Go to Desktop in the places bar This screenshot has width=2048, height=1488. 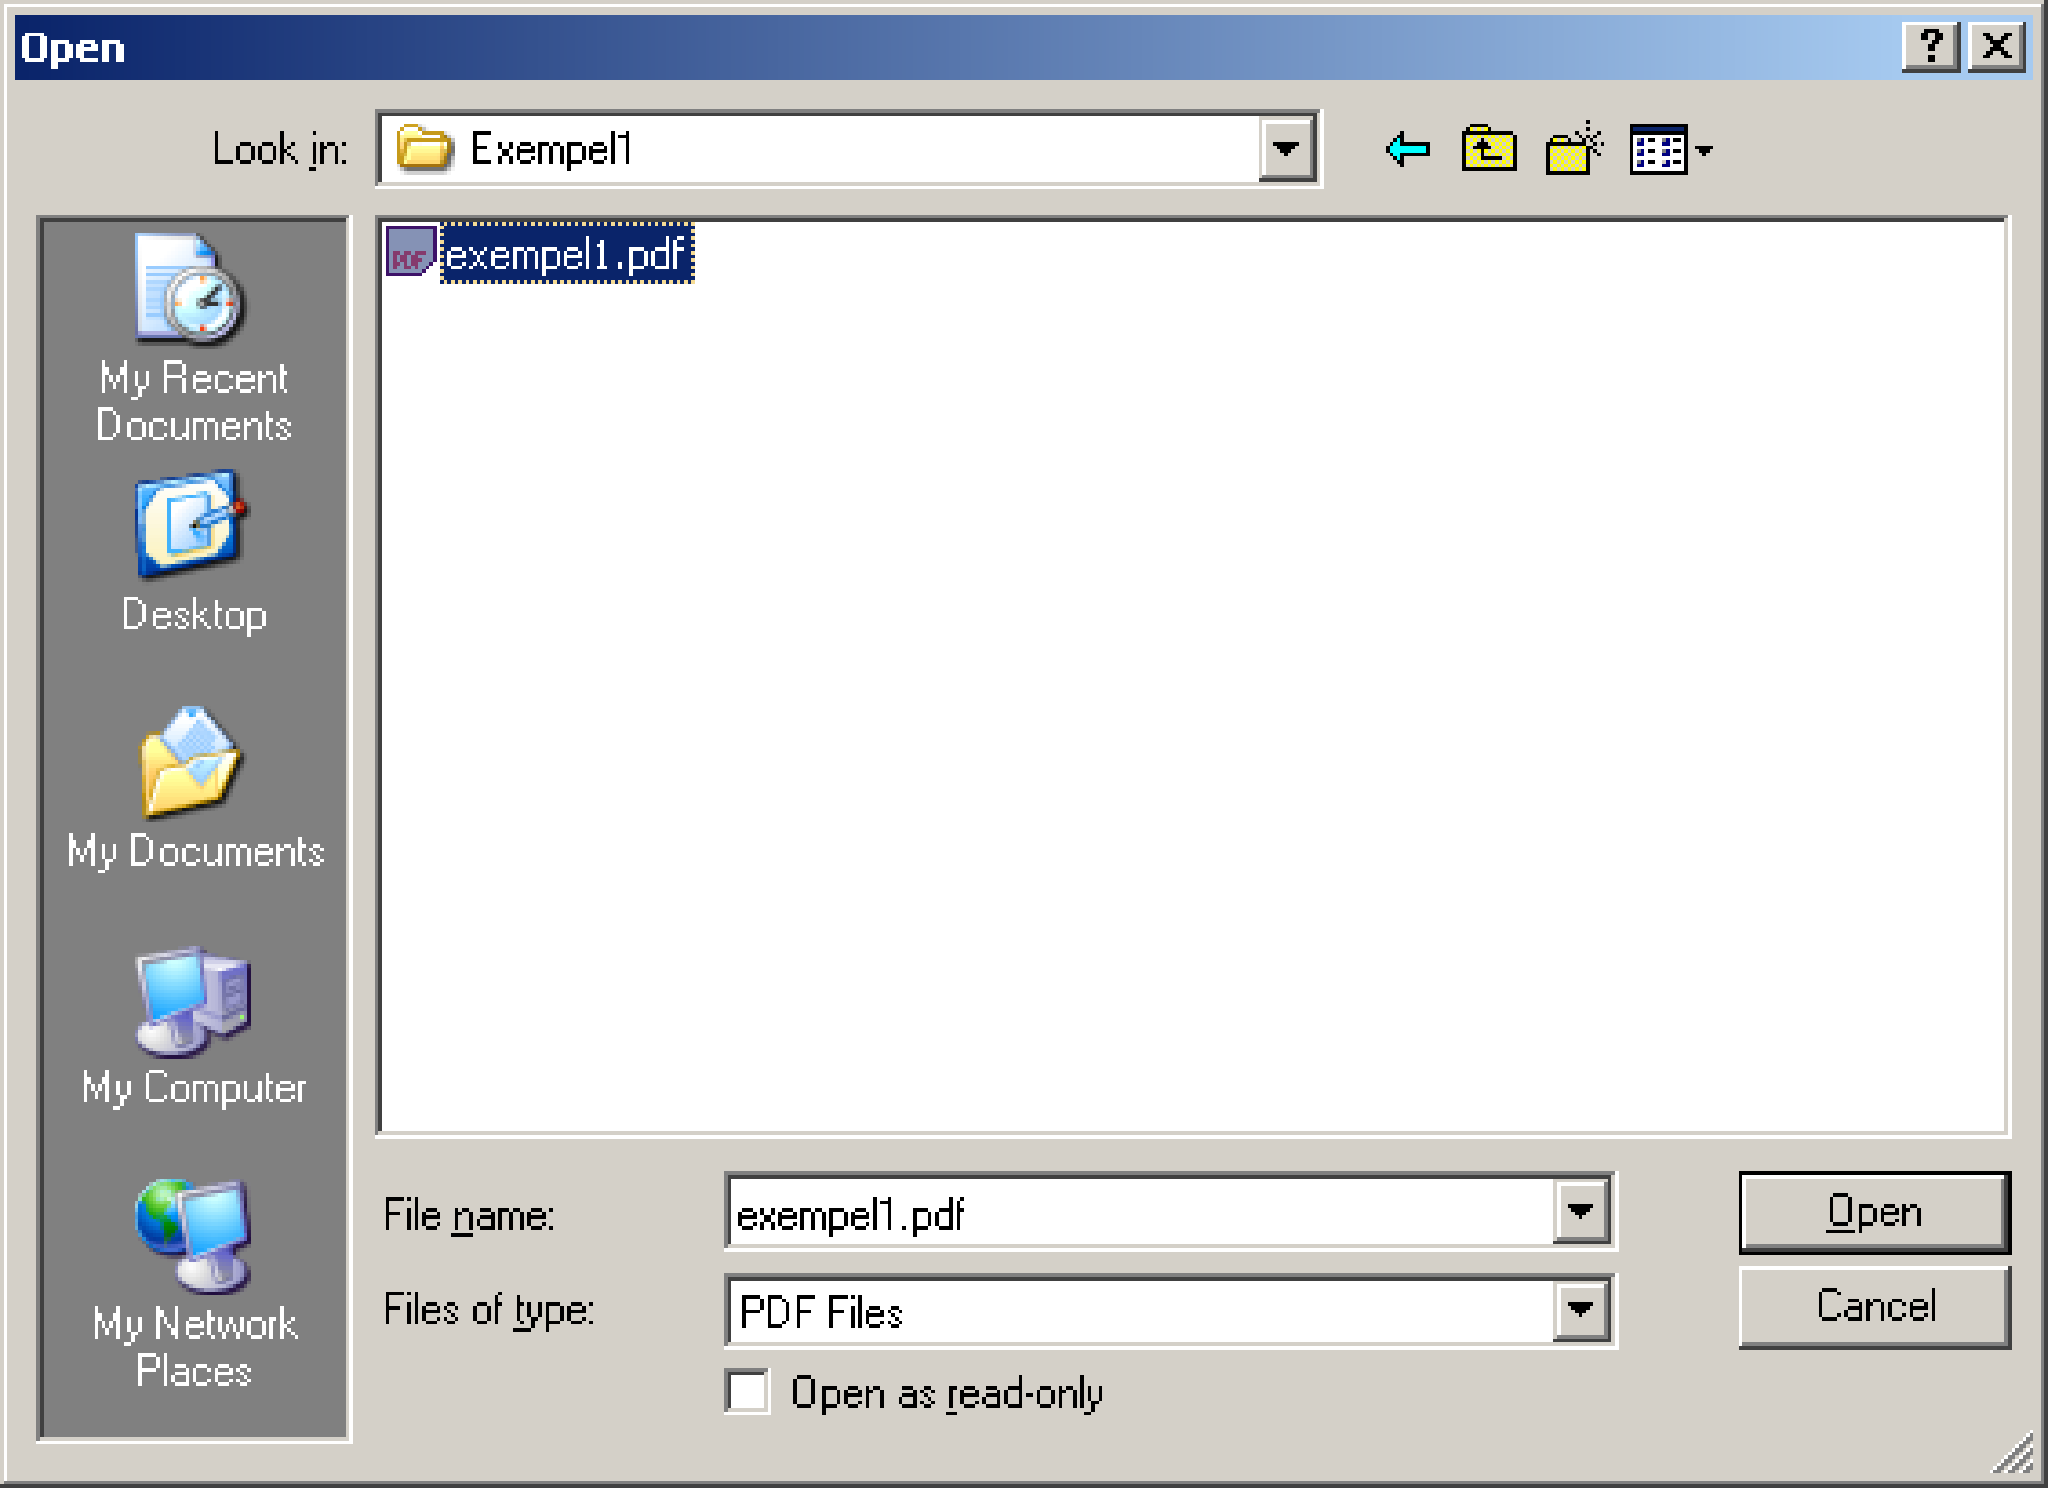pos(193,553)
